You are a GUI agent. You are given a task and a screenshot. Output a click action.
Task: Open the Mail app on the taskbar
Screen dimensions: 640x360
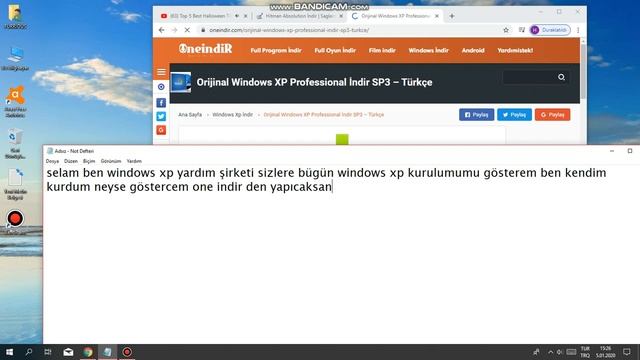[68, 352]
